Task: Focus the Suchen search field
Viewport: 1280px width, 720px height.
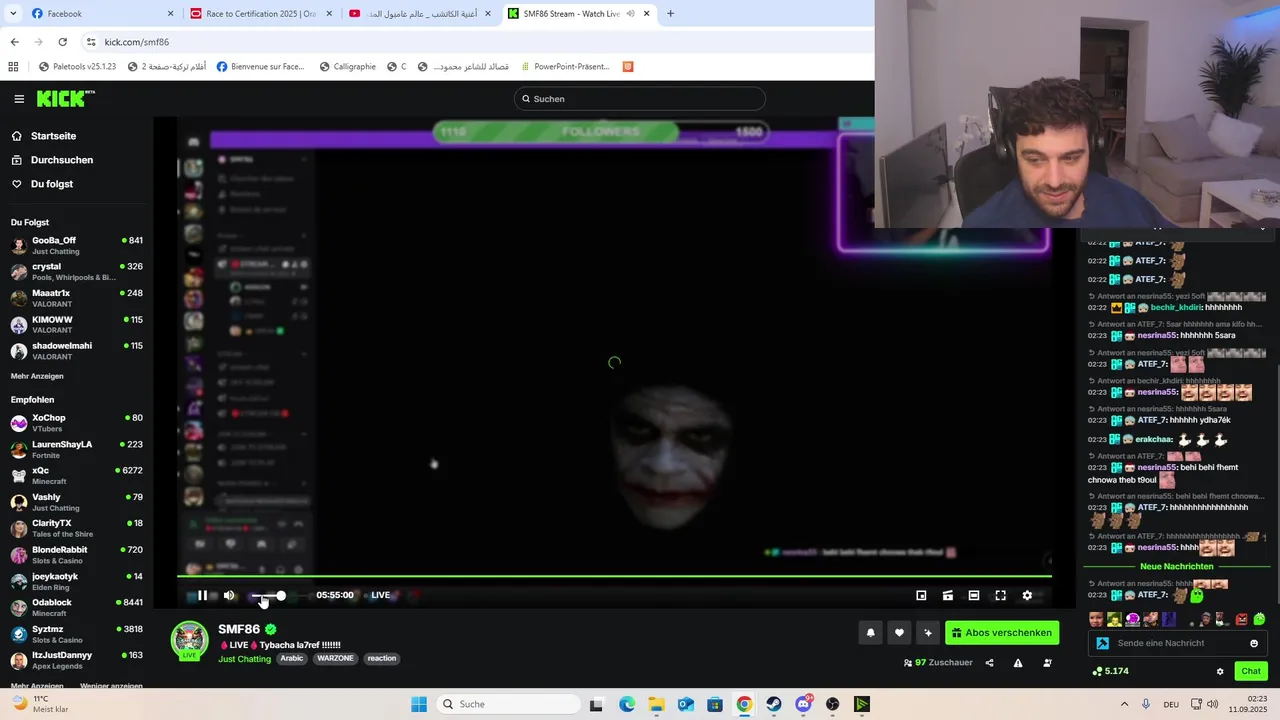Action: [640, 99]
